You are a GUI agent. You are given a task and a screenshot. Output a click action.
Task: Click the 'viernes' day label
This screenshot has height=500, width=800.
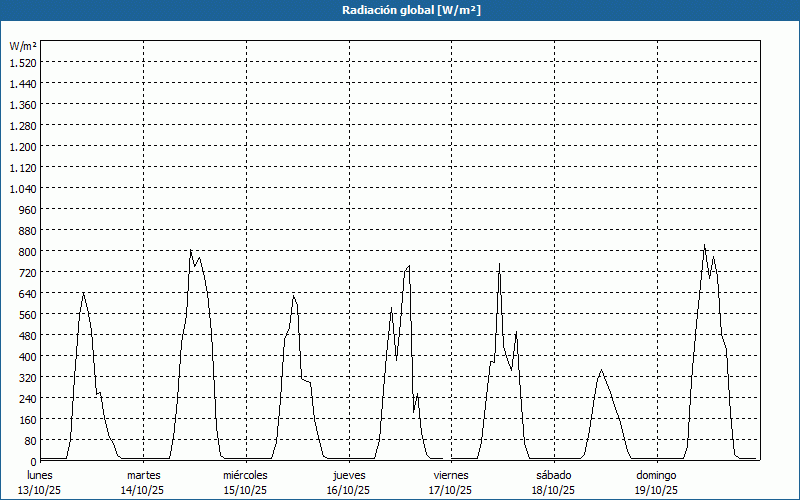click(451, 475)
